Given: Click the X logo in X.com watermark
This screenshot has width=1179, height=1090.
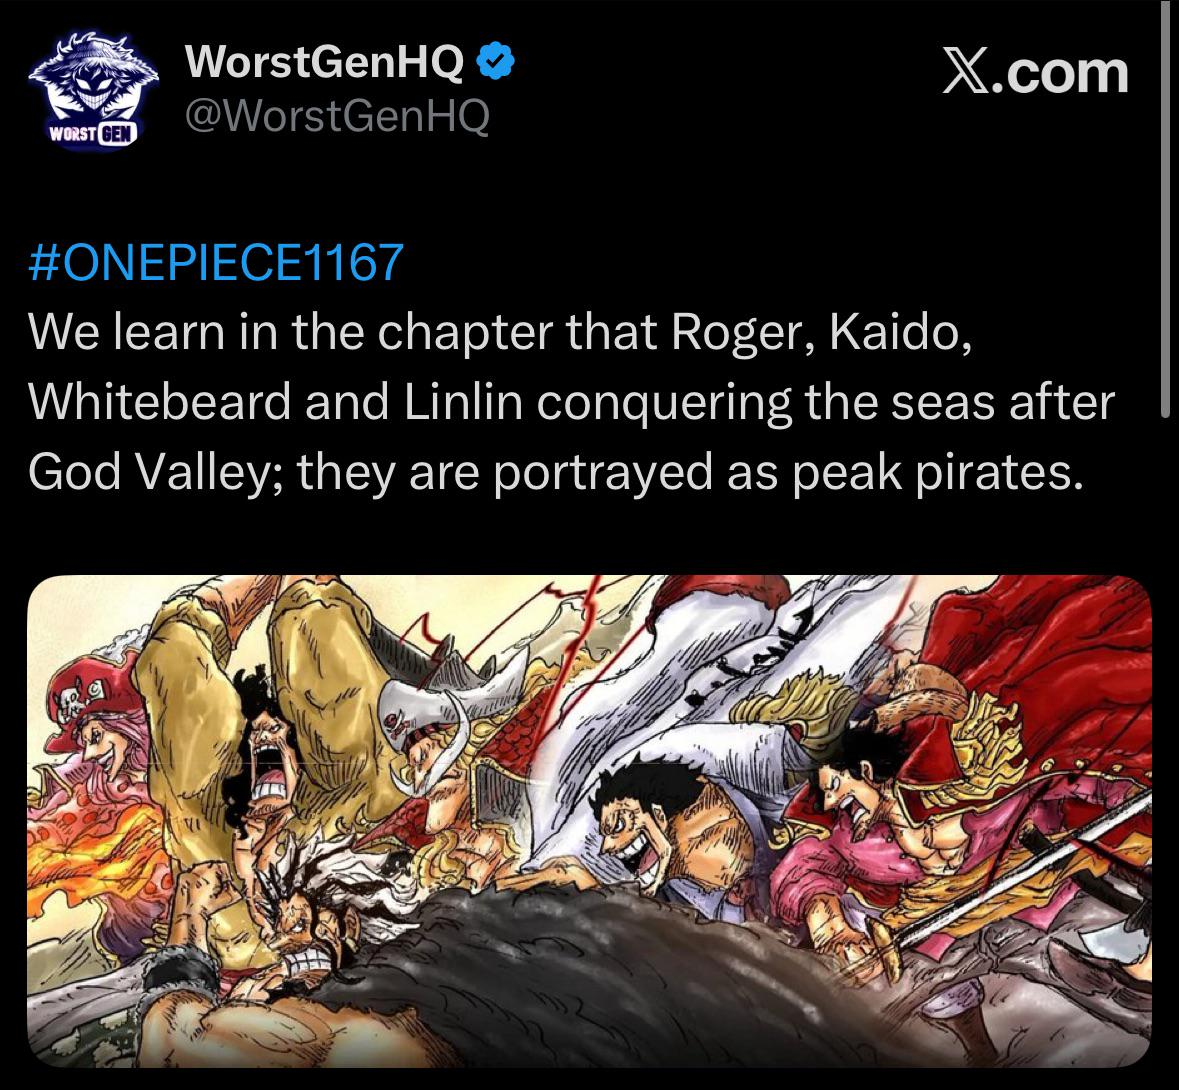Looking at the screenshot, I should pos(965,74).
